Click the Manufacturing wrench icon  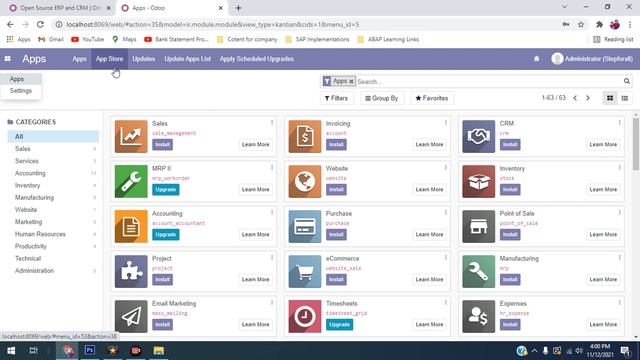pyautogui.click(x=478, y=271)
